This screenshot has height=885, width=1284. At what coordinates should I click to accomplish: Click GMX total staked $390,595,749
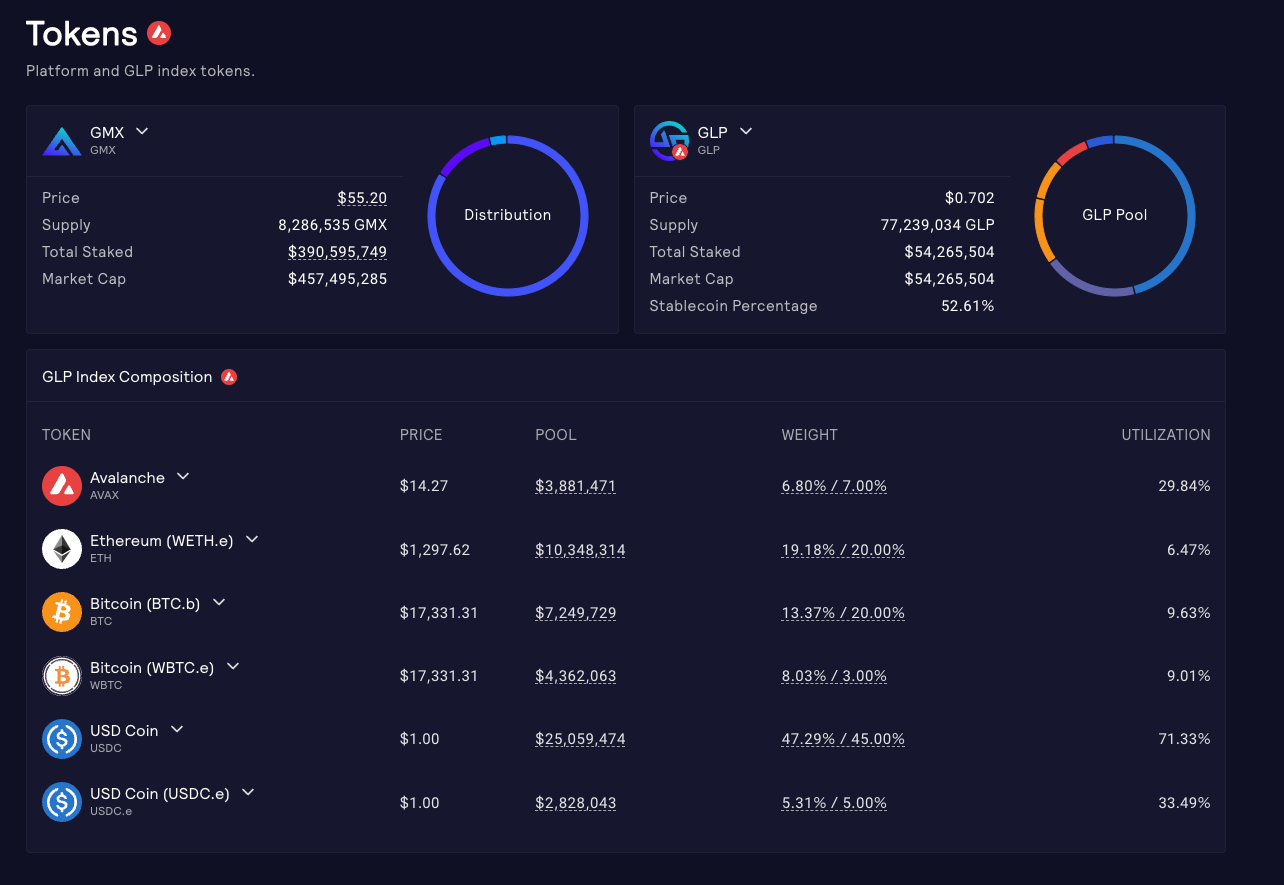(338, 252)
